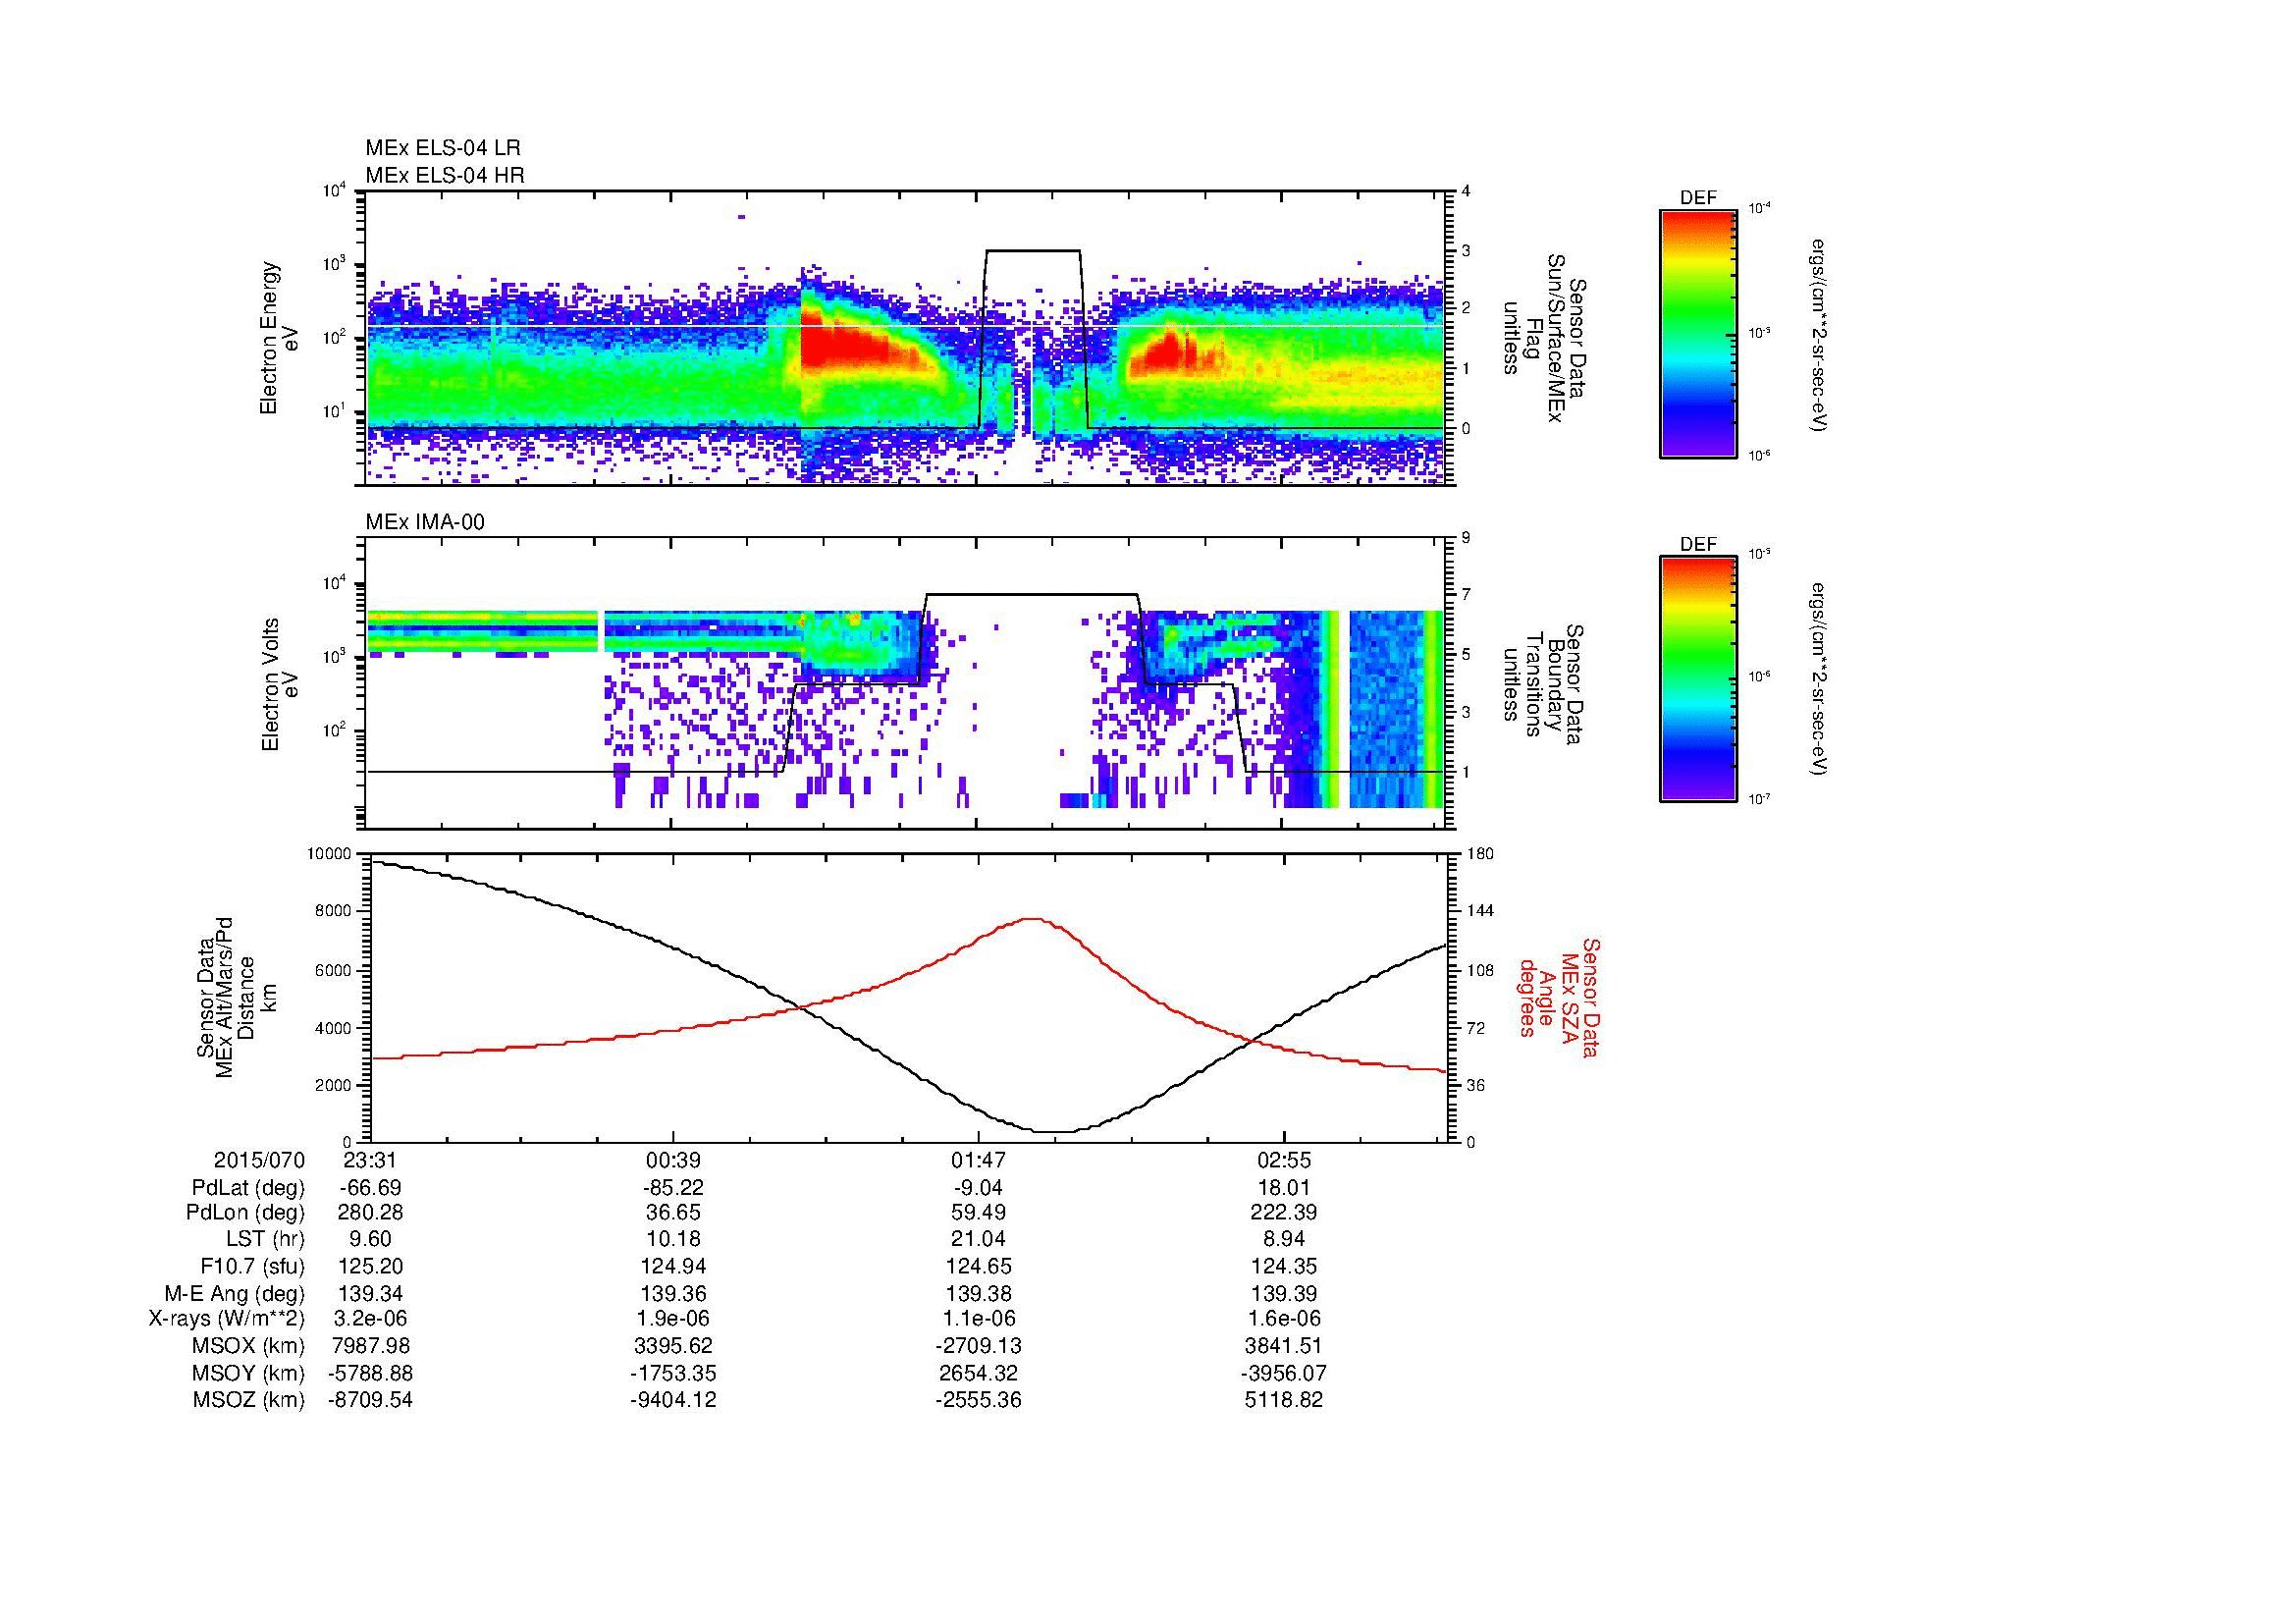2296x1623 pixels.
Task: Click the black altitude curve minimum
Action: pyautogui.click(x=1052, y=1131)
